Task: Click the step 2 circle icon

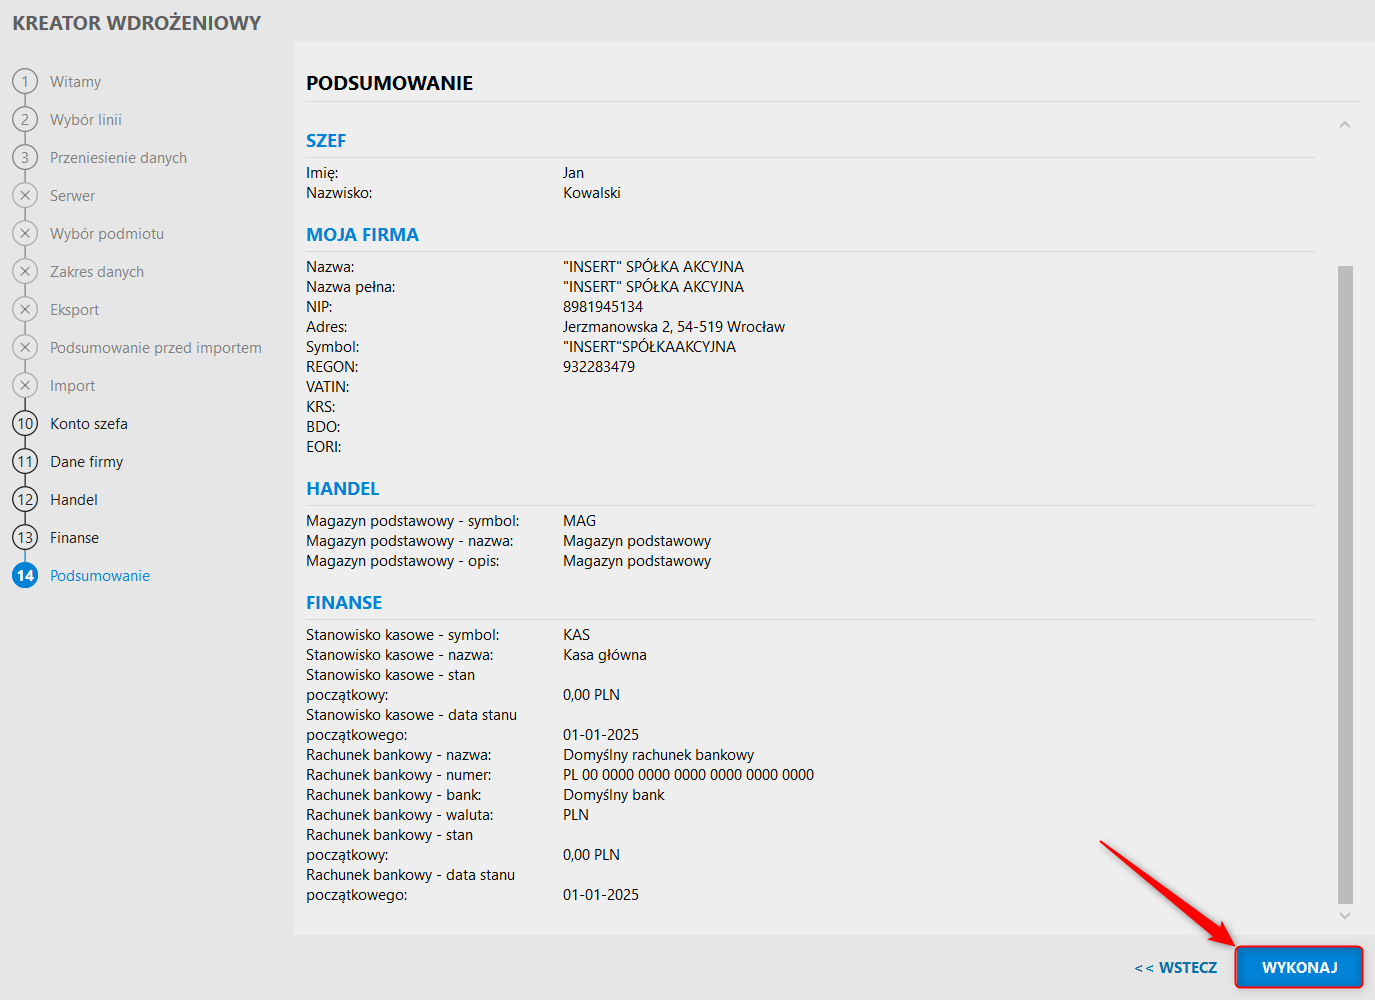Action: click(x=25, y=119)
